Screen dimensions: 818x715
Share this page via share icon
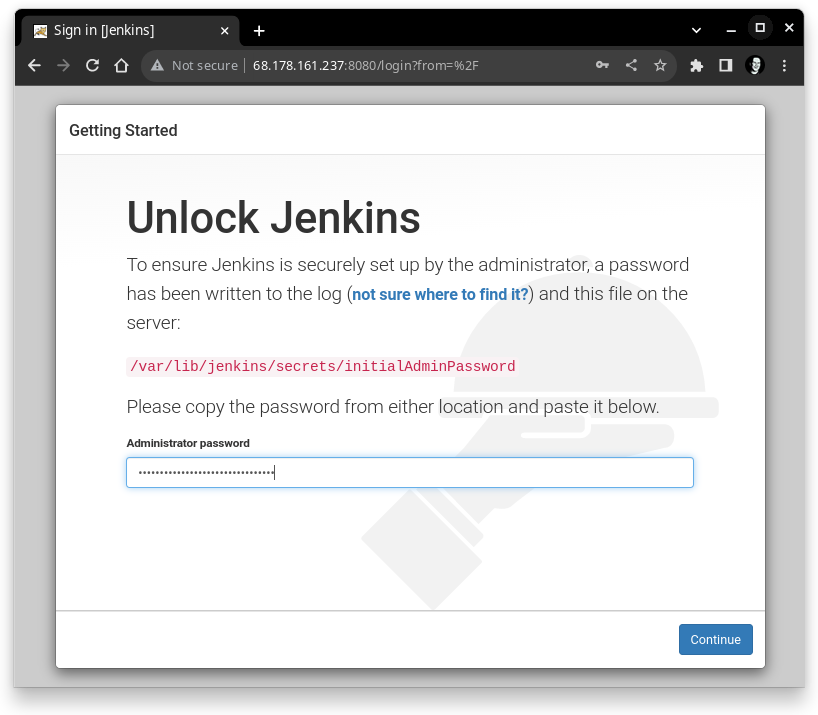click(x=631, y=66)
